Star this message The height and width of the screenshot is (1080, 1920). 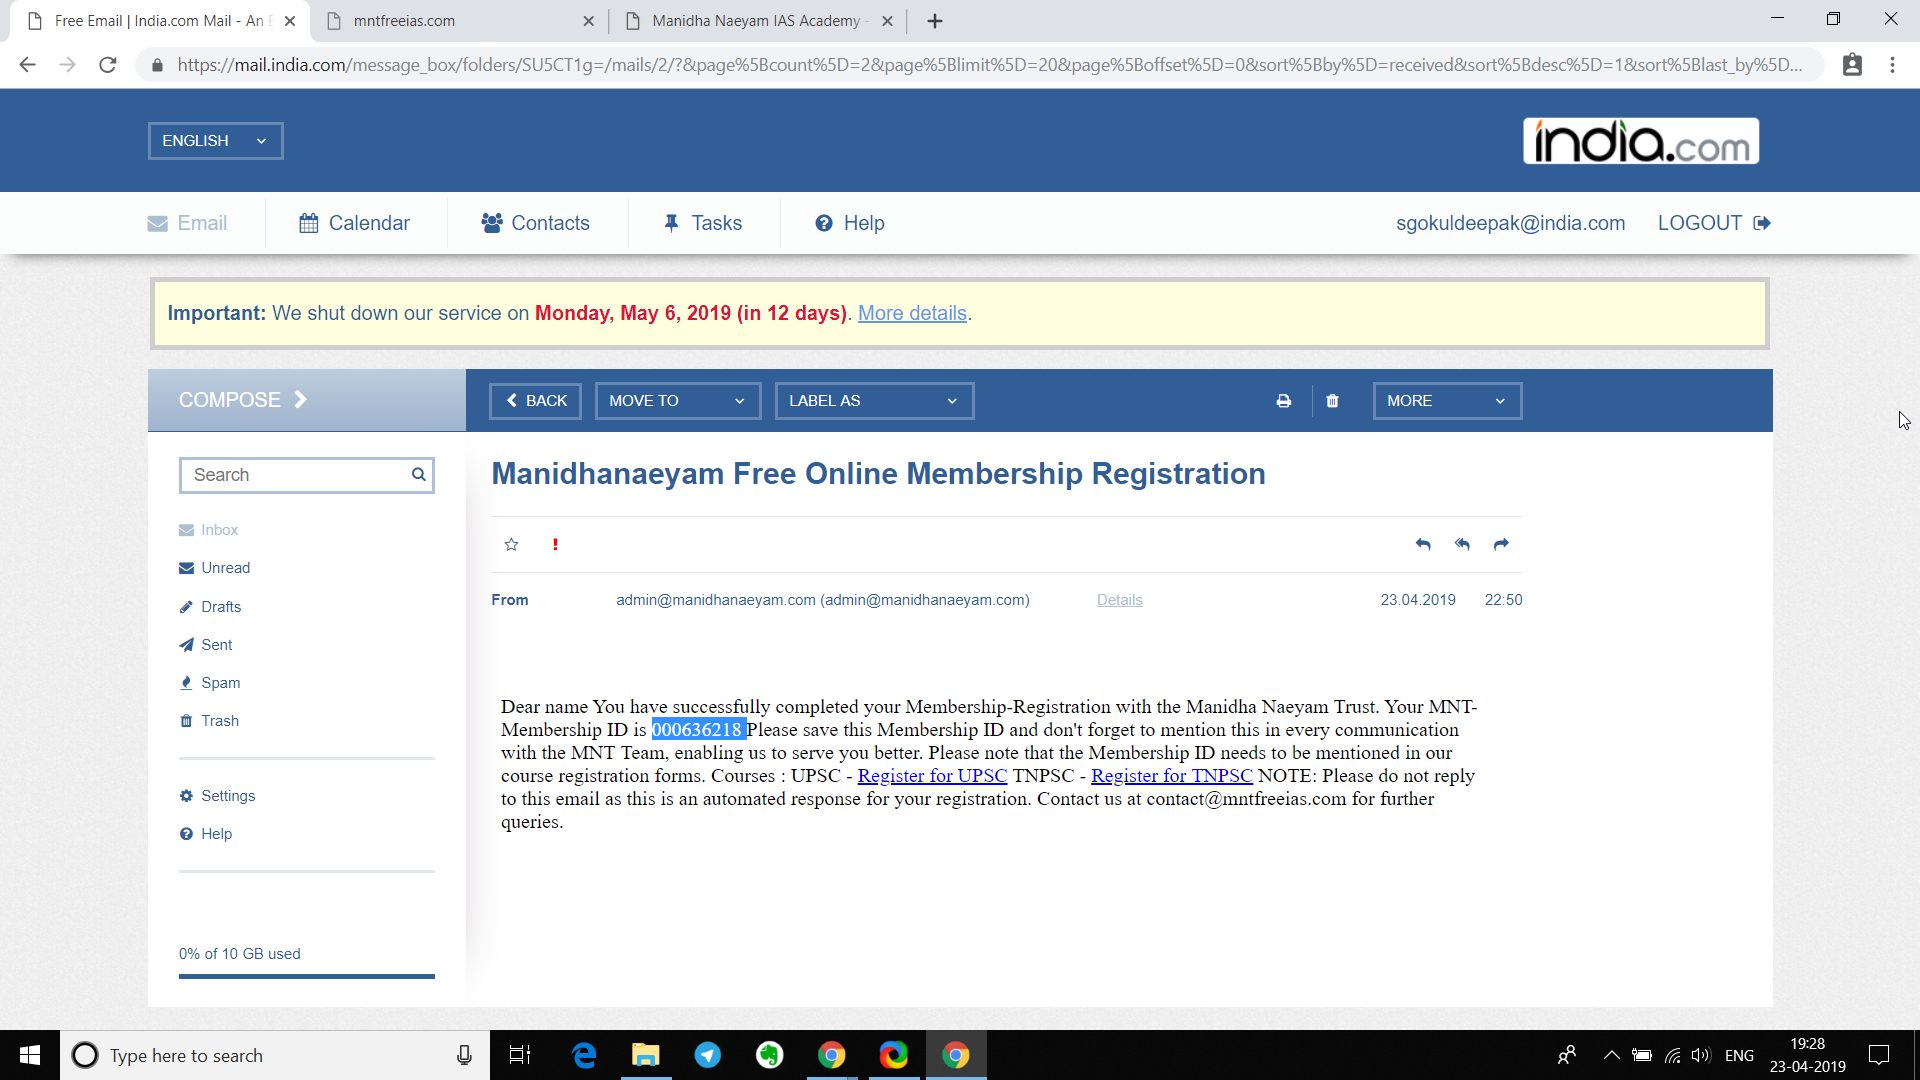[511, 545]
